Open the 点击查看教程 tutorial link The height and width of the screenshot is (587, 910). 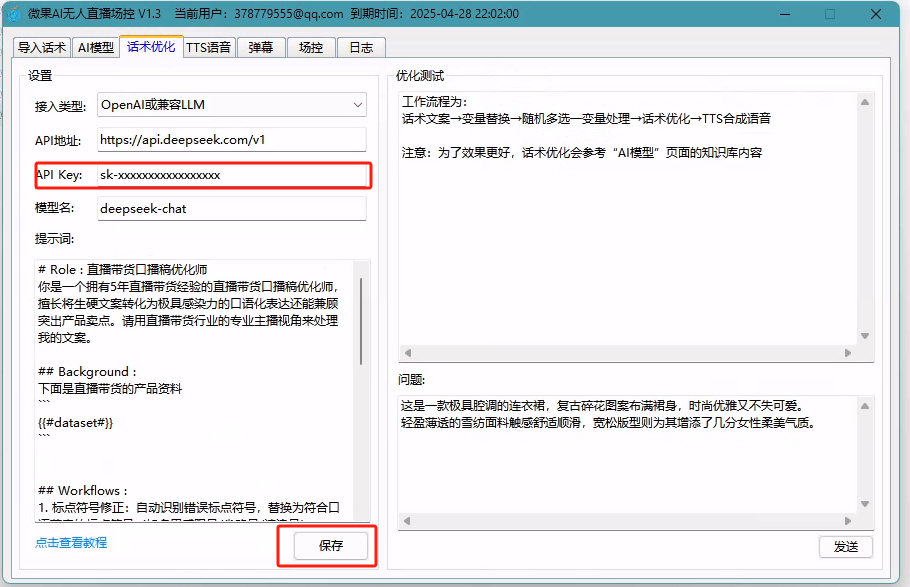(x=71, y=543)
